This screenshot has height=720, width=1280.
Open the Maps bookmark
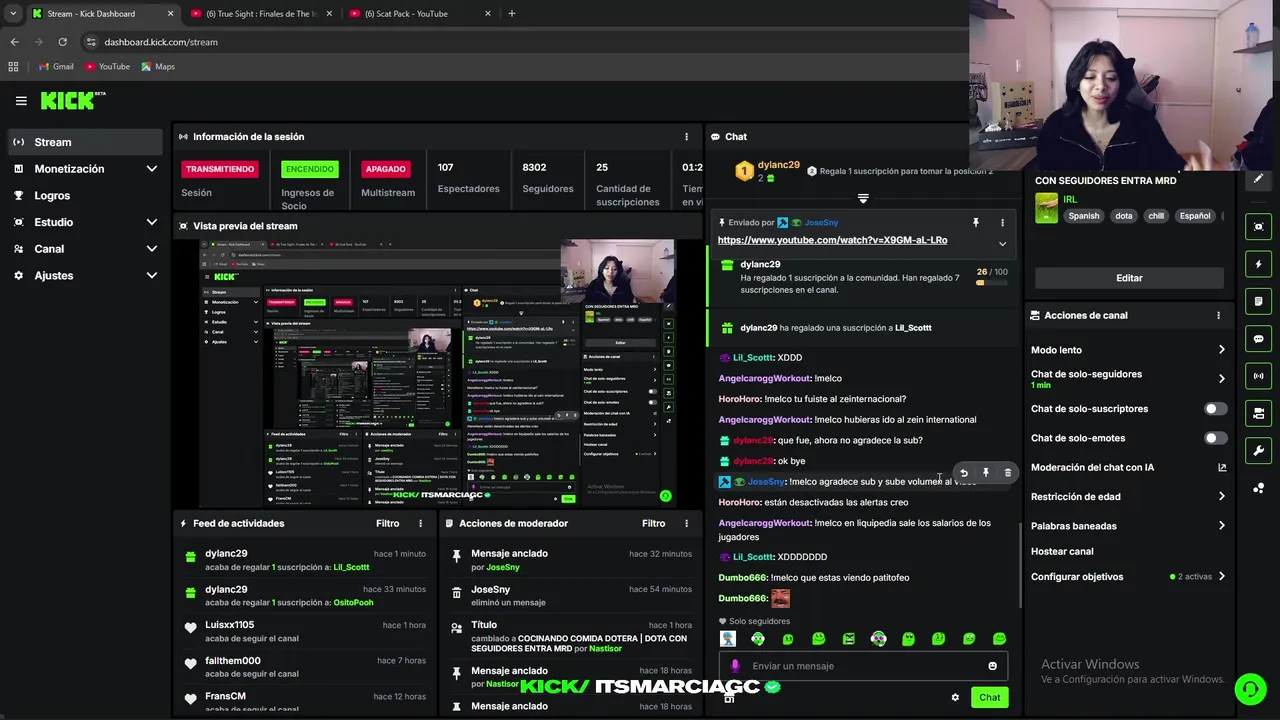click(158, 67)
